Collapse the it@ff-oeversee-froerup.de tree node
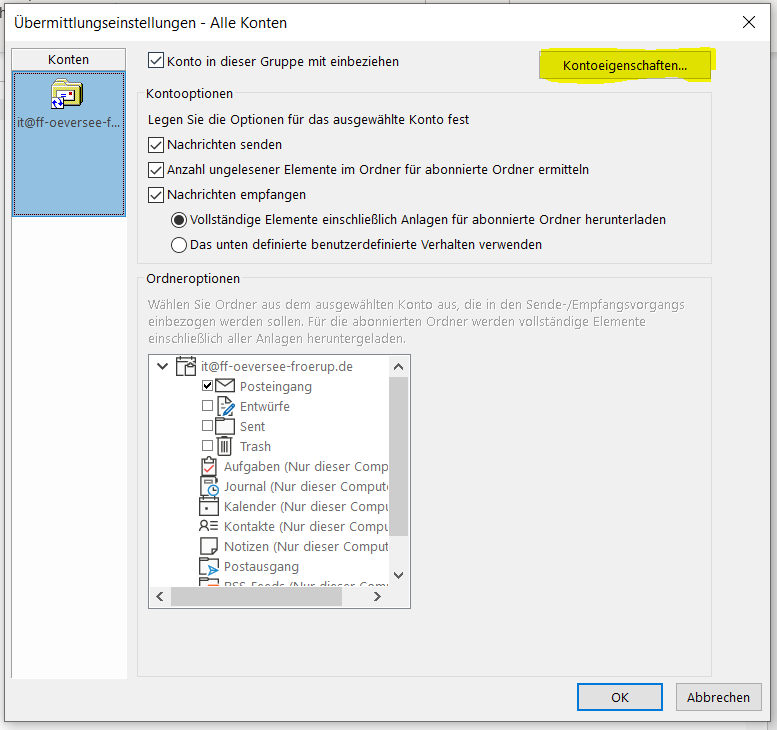The image size is (777, 730). (163, 367)
